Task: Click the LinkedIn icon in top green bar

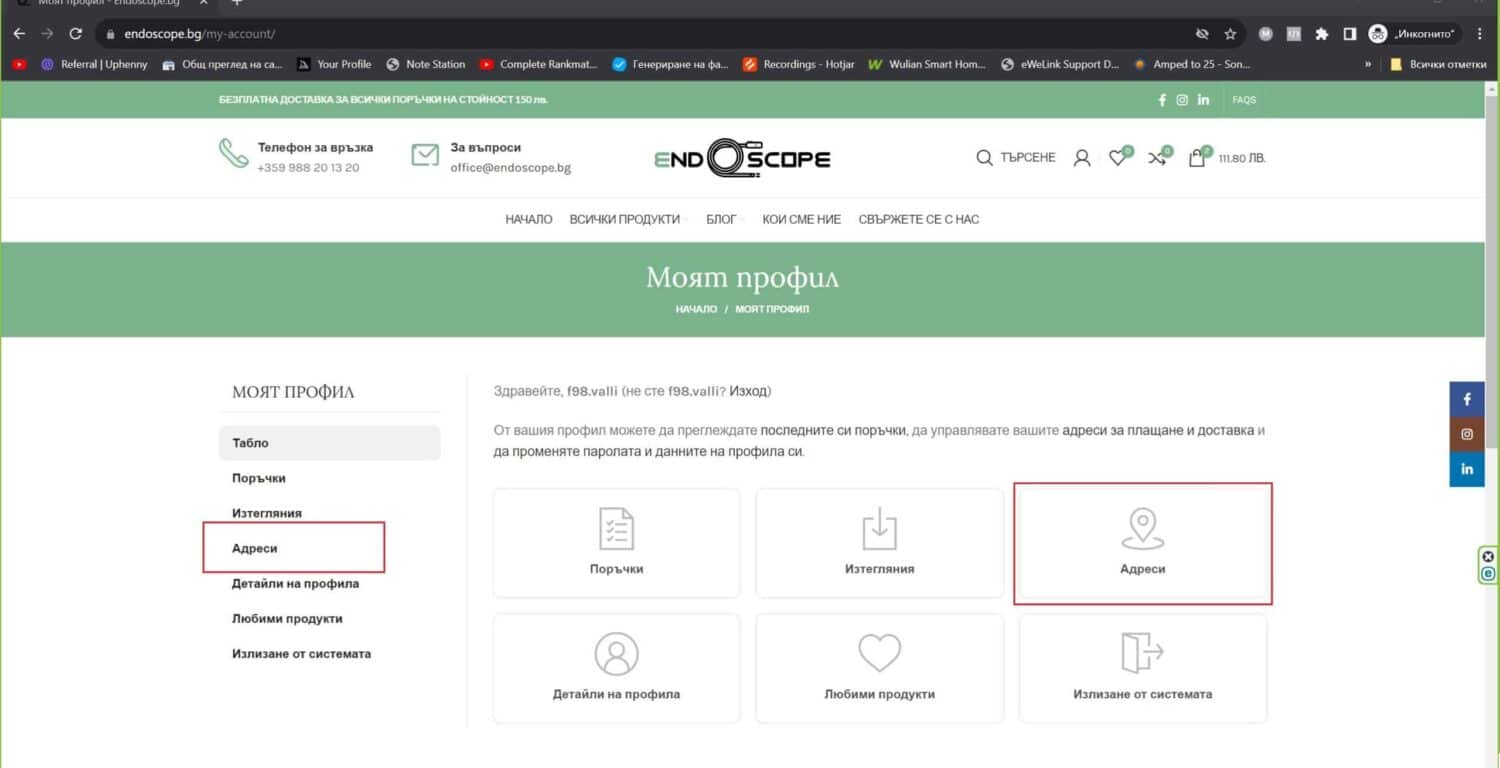Action: pyautogui.click(x=1203, y=100)
